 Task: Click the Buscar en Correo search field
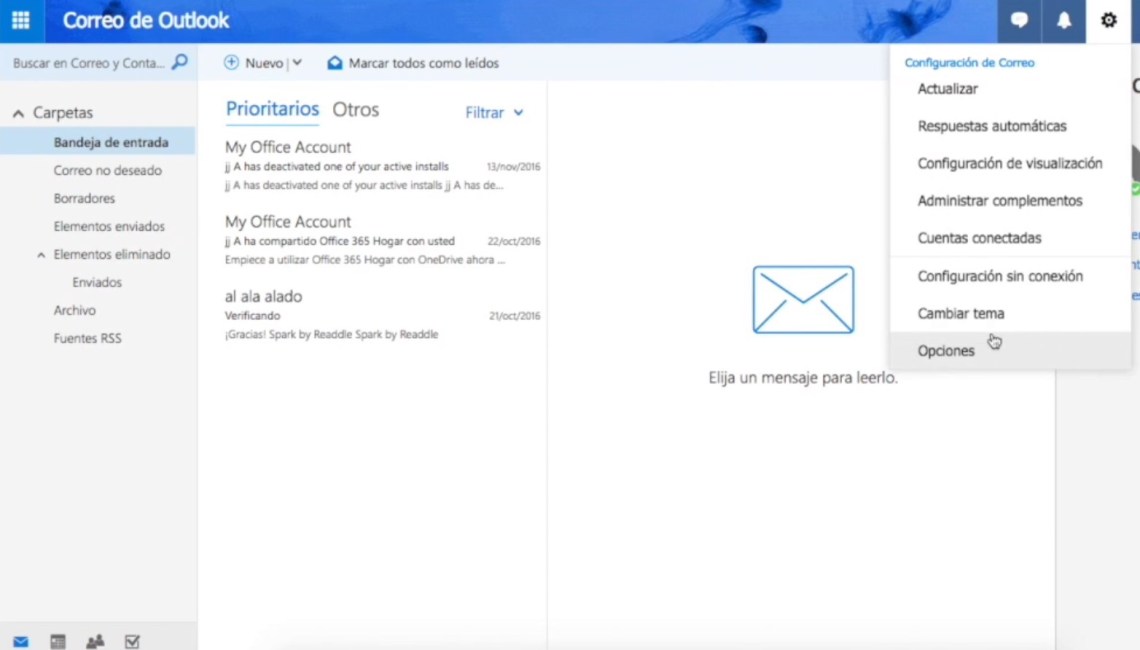88,63
